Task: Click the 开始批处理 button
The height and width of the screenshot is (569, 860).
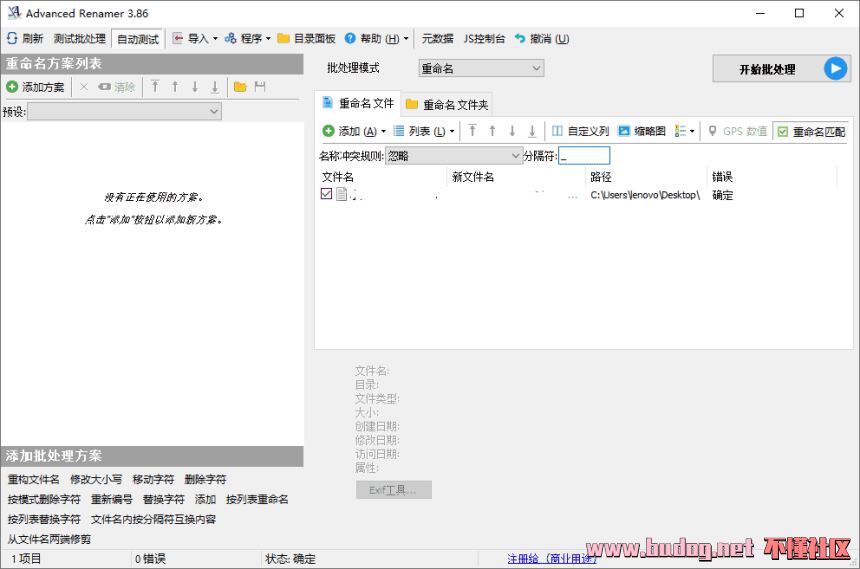Action: 780,69
